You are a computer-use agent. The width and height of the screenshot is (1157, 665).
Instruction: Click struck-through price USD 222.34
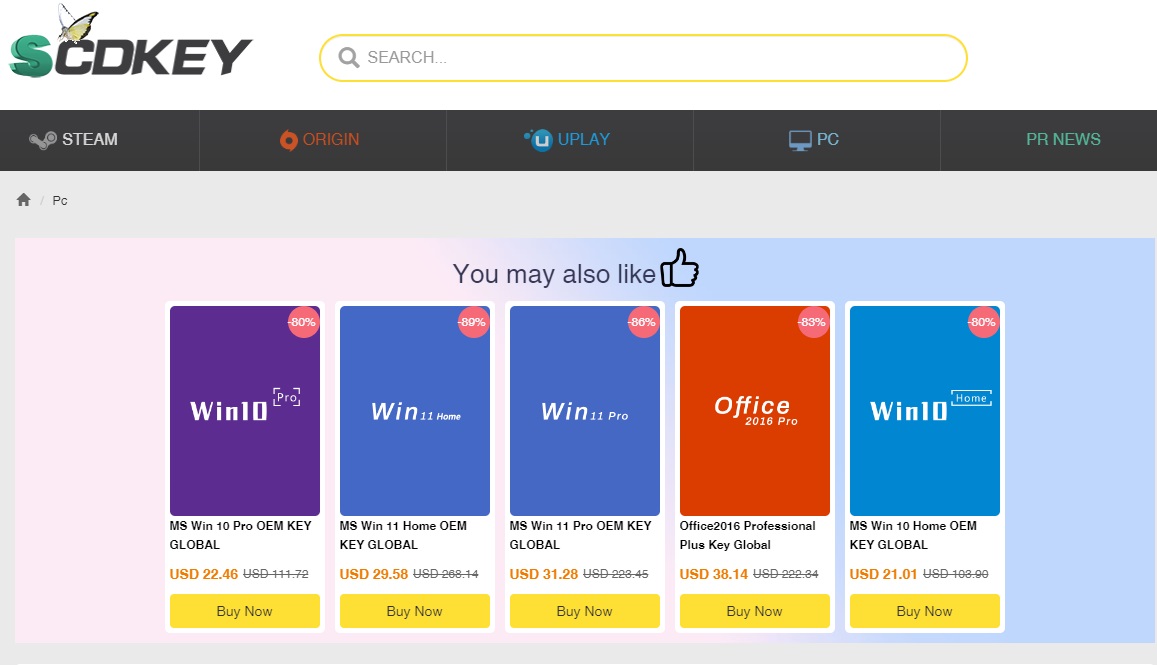[x=786, y=574]
